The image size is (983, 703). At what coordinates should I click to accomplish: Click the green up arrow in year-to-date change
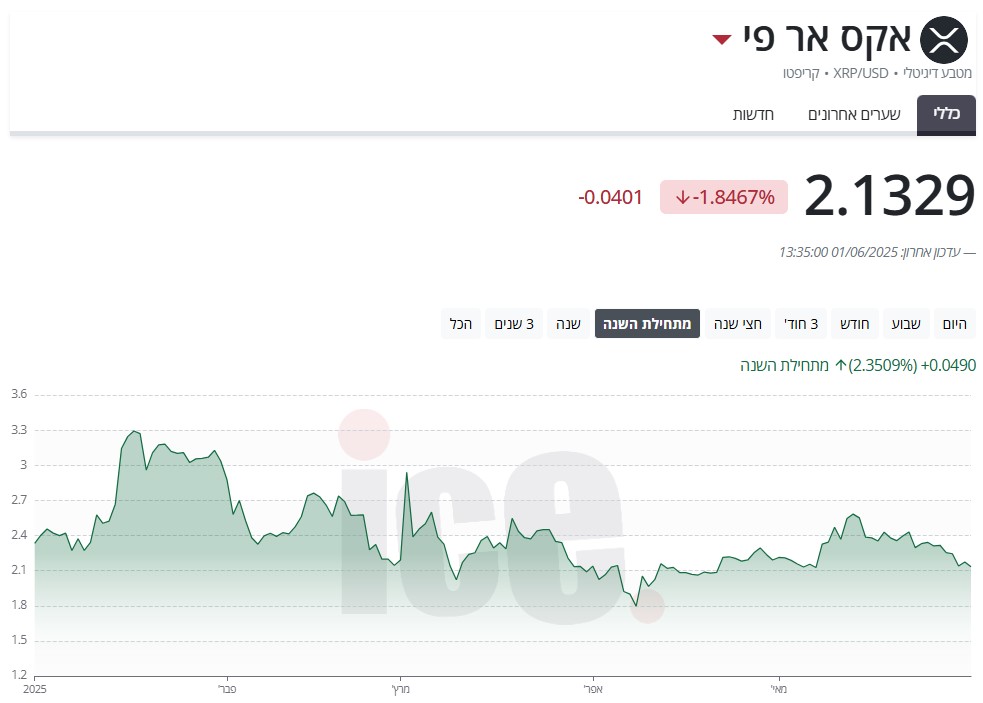841,365
